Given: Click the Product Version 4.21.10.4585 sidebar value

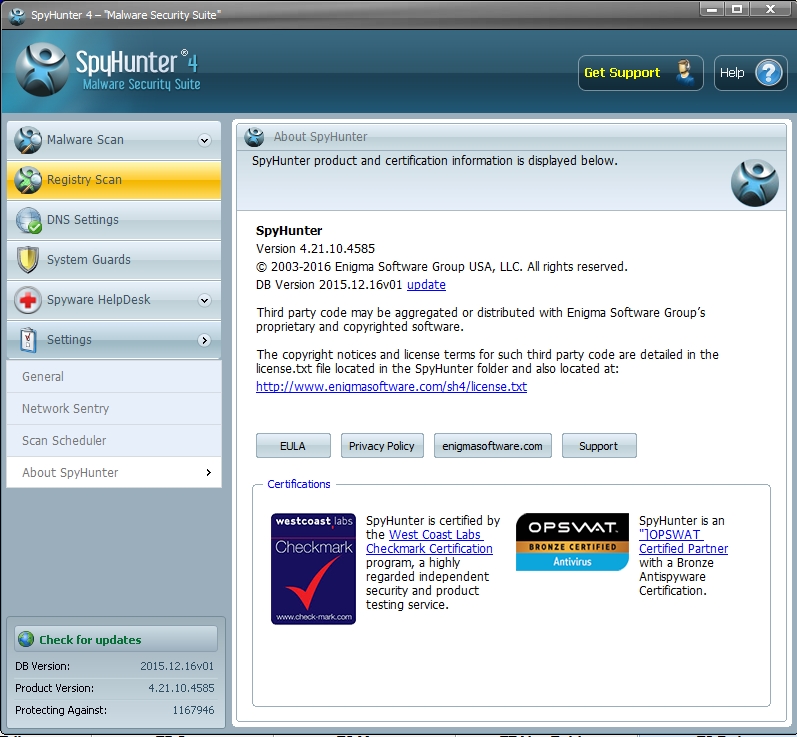Looking at the screenshot, I should tap(181, 688).
